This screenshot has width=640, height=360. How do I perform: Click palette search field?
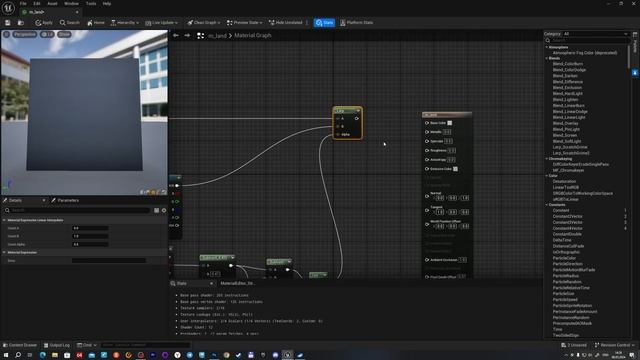[588, 40]
